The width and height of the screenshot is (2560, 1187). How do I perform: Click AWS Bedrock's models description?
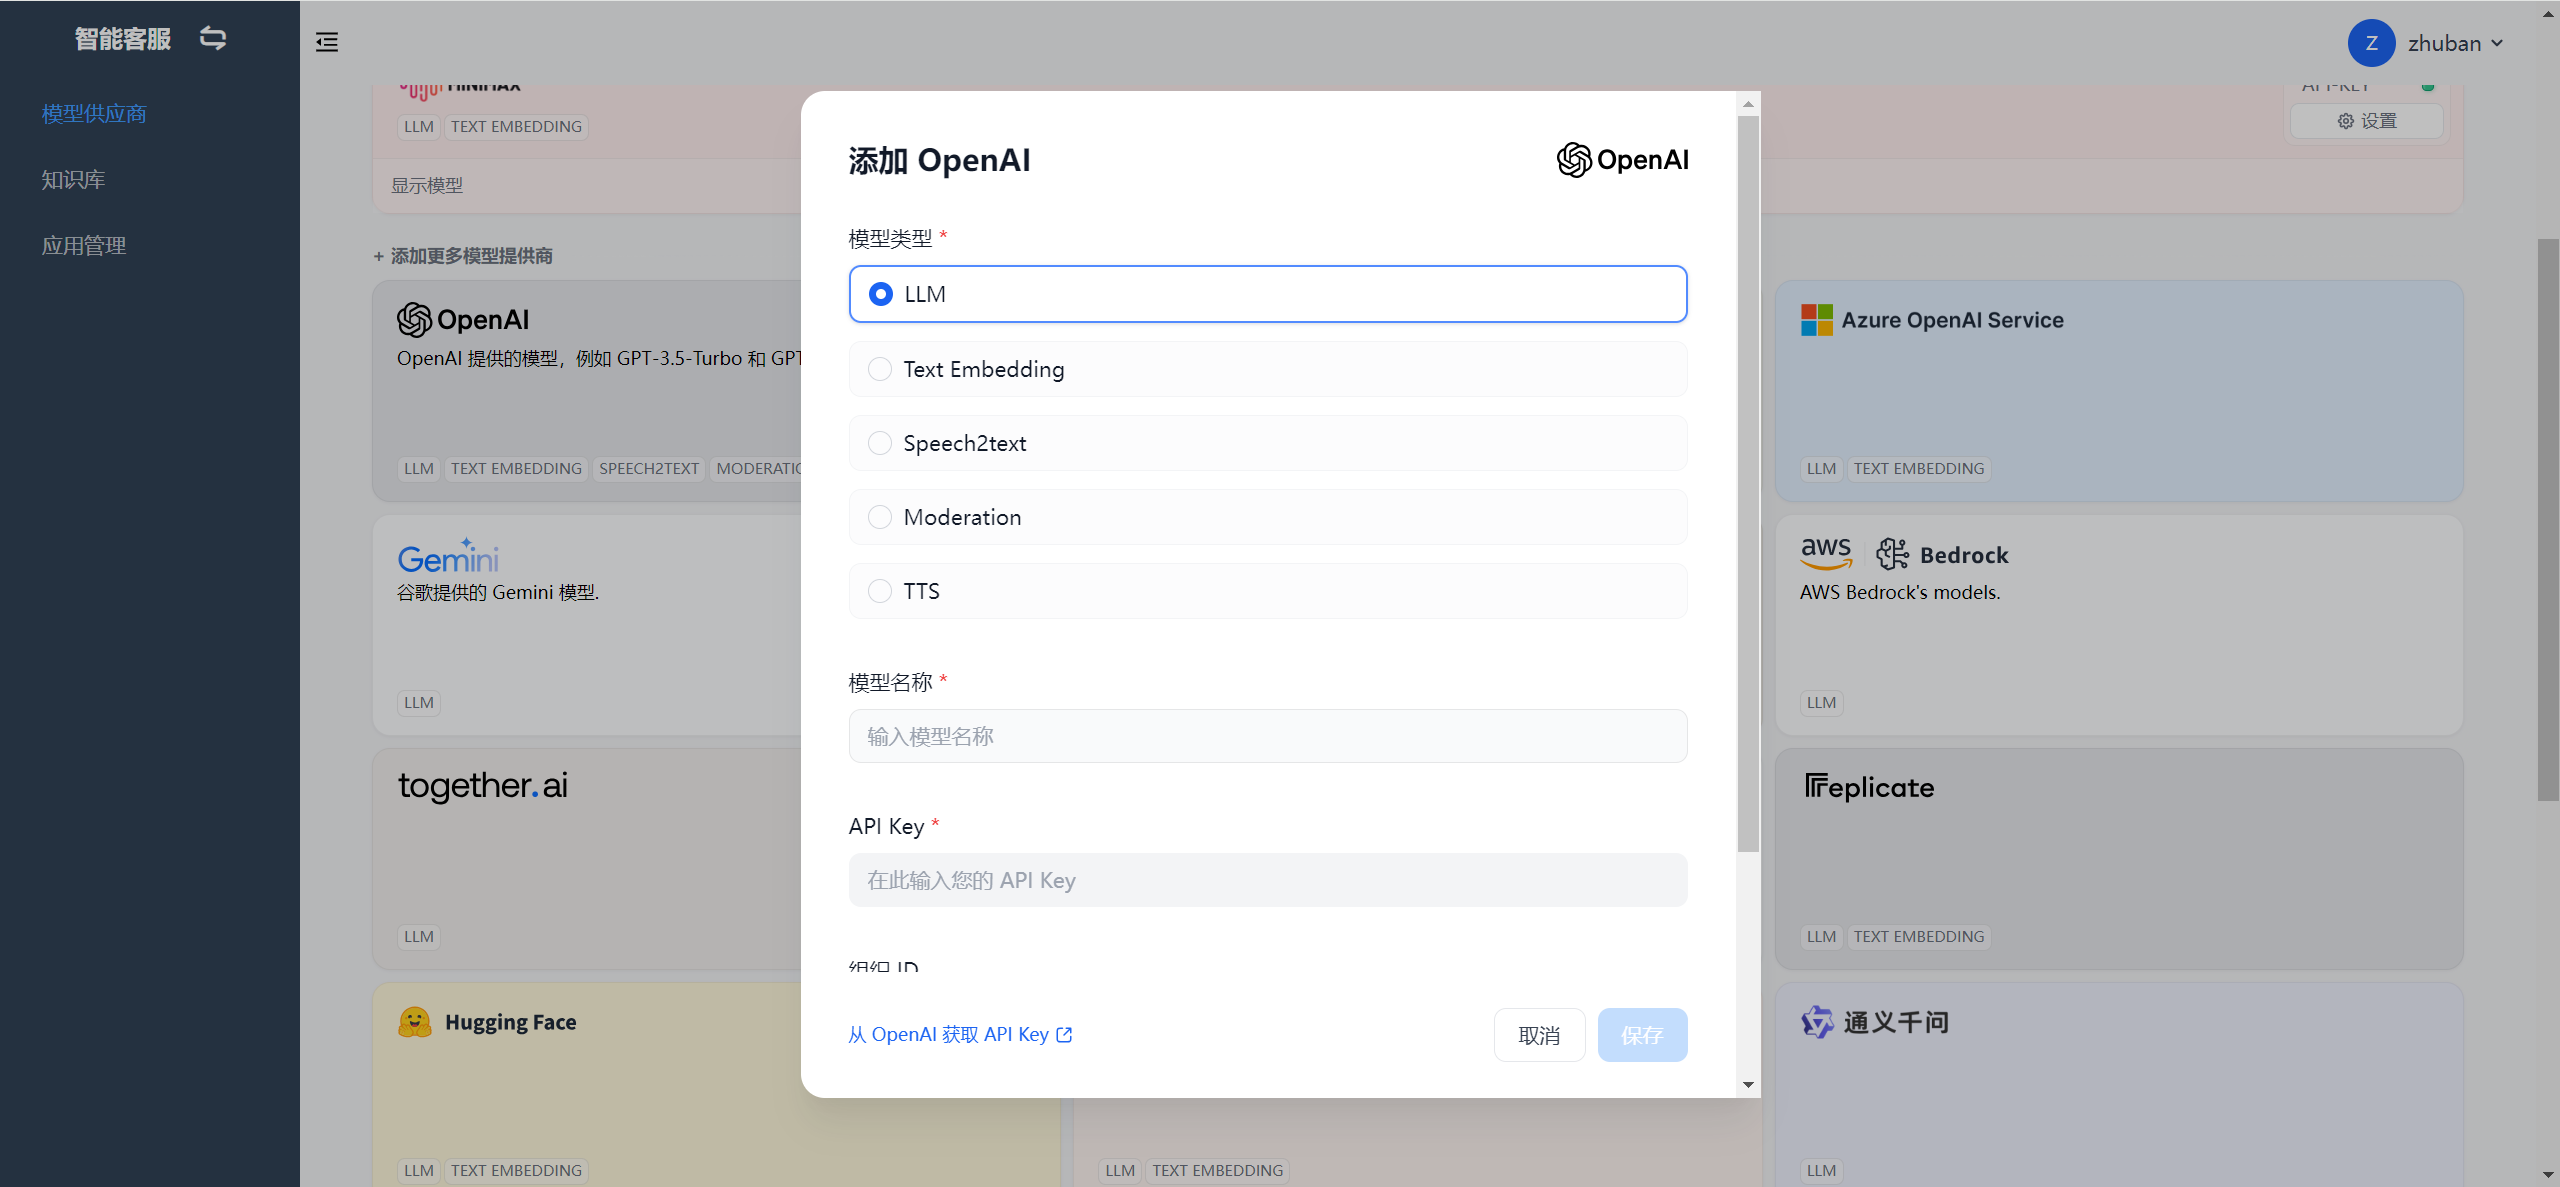click(x=1900, y=593)
